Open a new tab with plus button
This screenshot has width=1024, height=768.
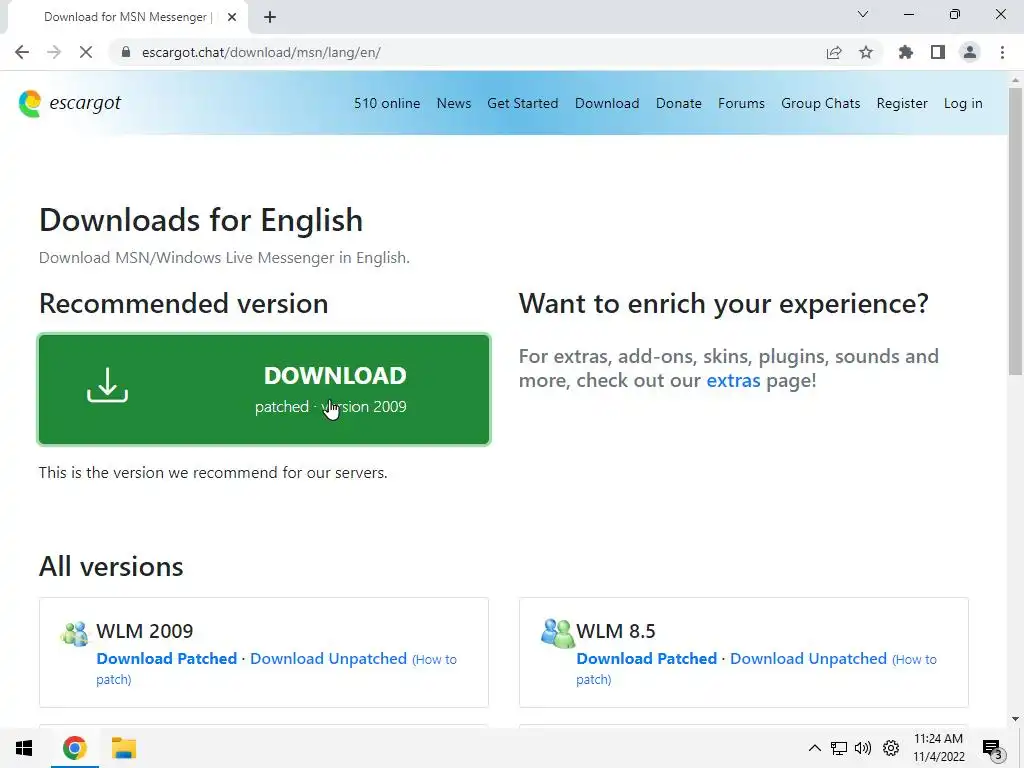pos(270,17)
